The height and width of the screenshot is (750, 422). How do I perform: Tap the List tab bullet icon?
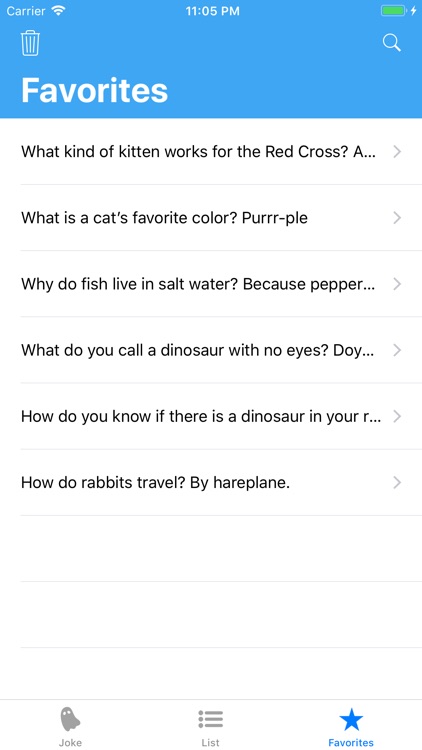click(211, 719)
